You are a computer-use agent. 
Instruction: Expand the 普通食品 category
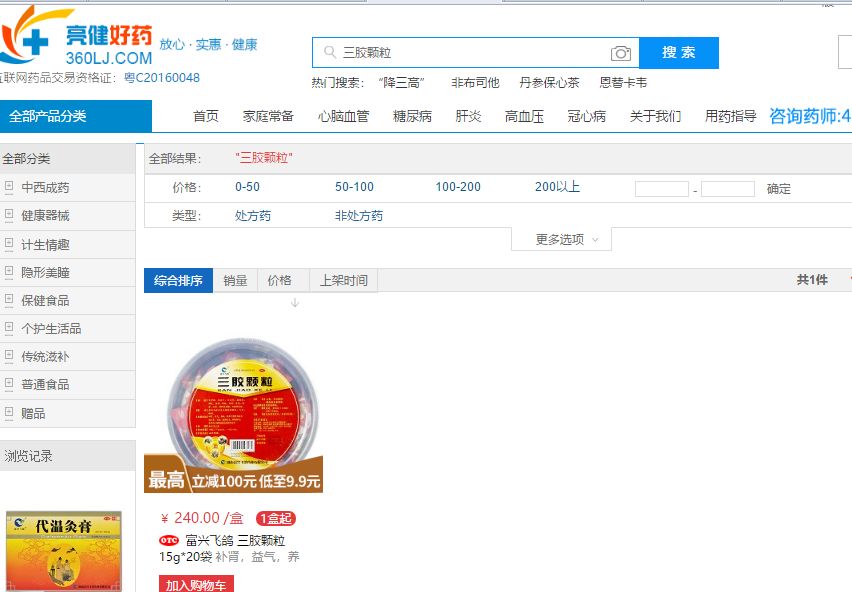[9, 384]
